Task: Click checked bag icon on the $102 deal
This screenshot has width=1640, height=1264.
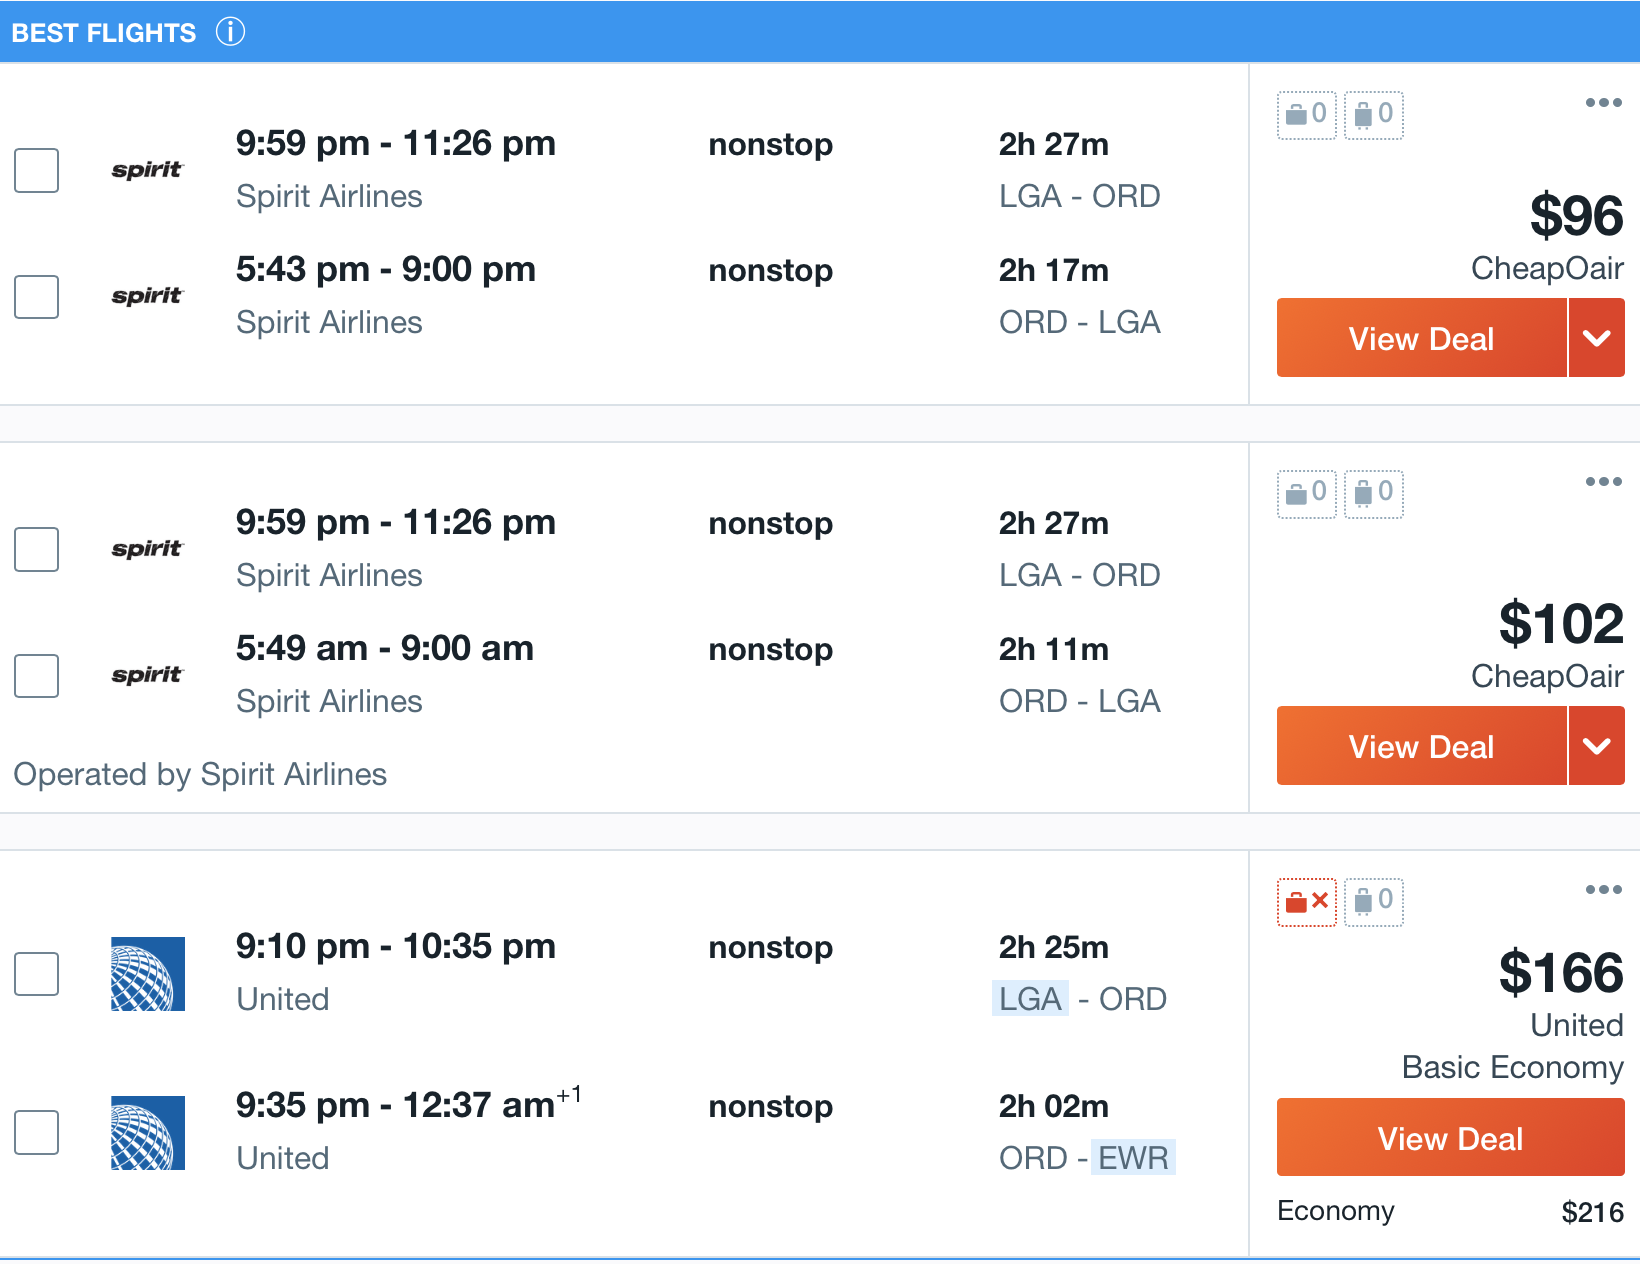Action: pos(1373,493)
